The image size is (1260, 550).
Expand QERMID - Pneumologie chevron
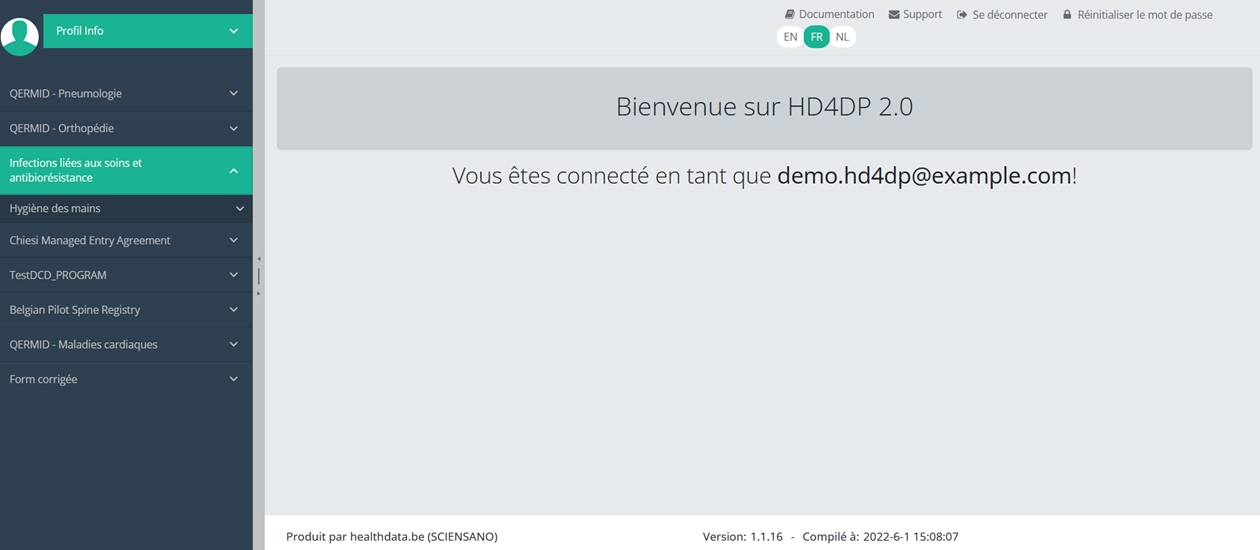pos(234,94)
